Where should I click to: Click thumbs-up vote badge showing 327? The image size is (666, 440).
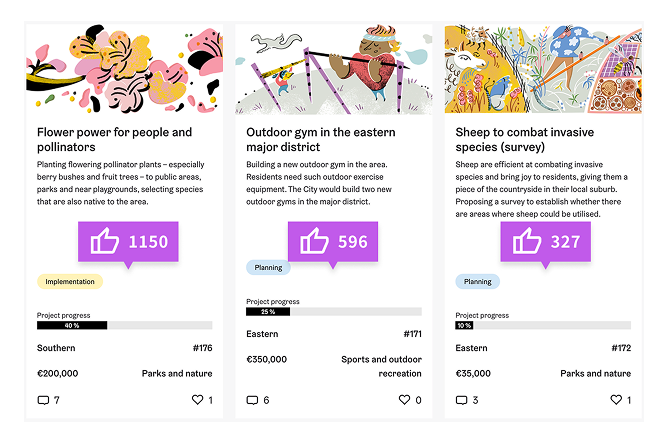point(546,242)
